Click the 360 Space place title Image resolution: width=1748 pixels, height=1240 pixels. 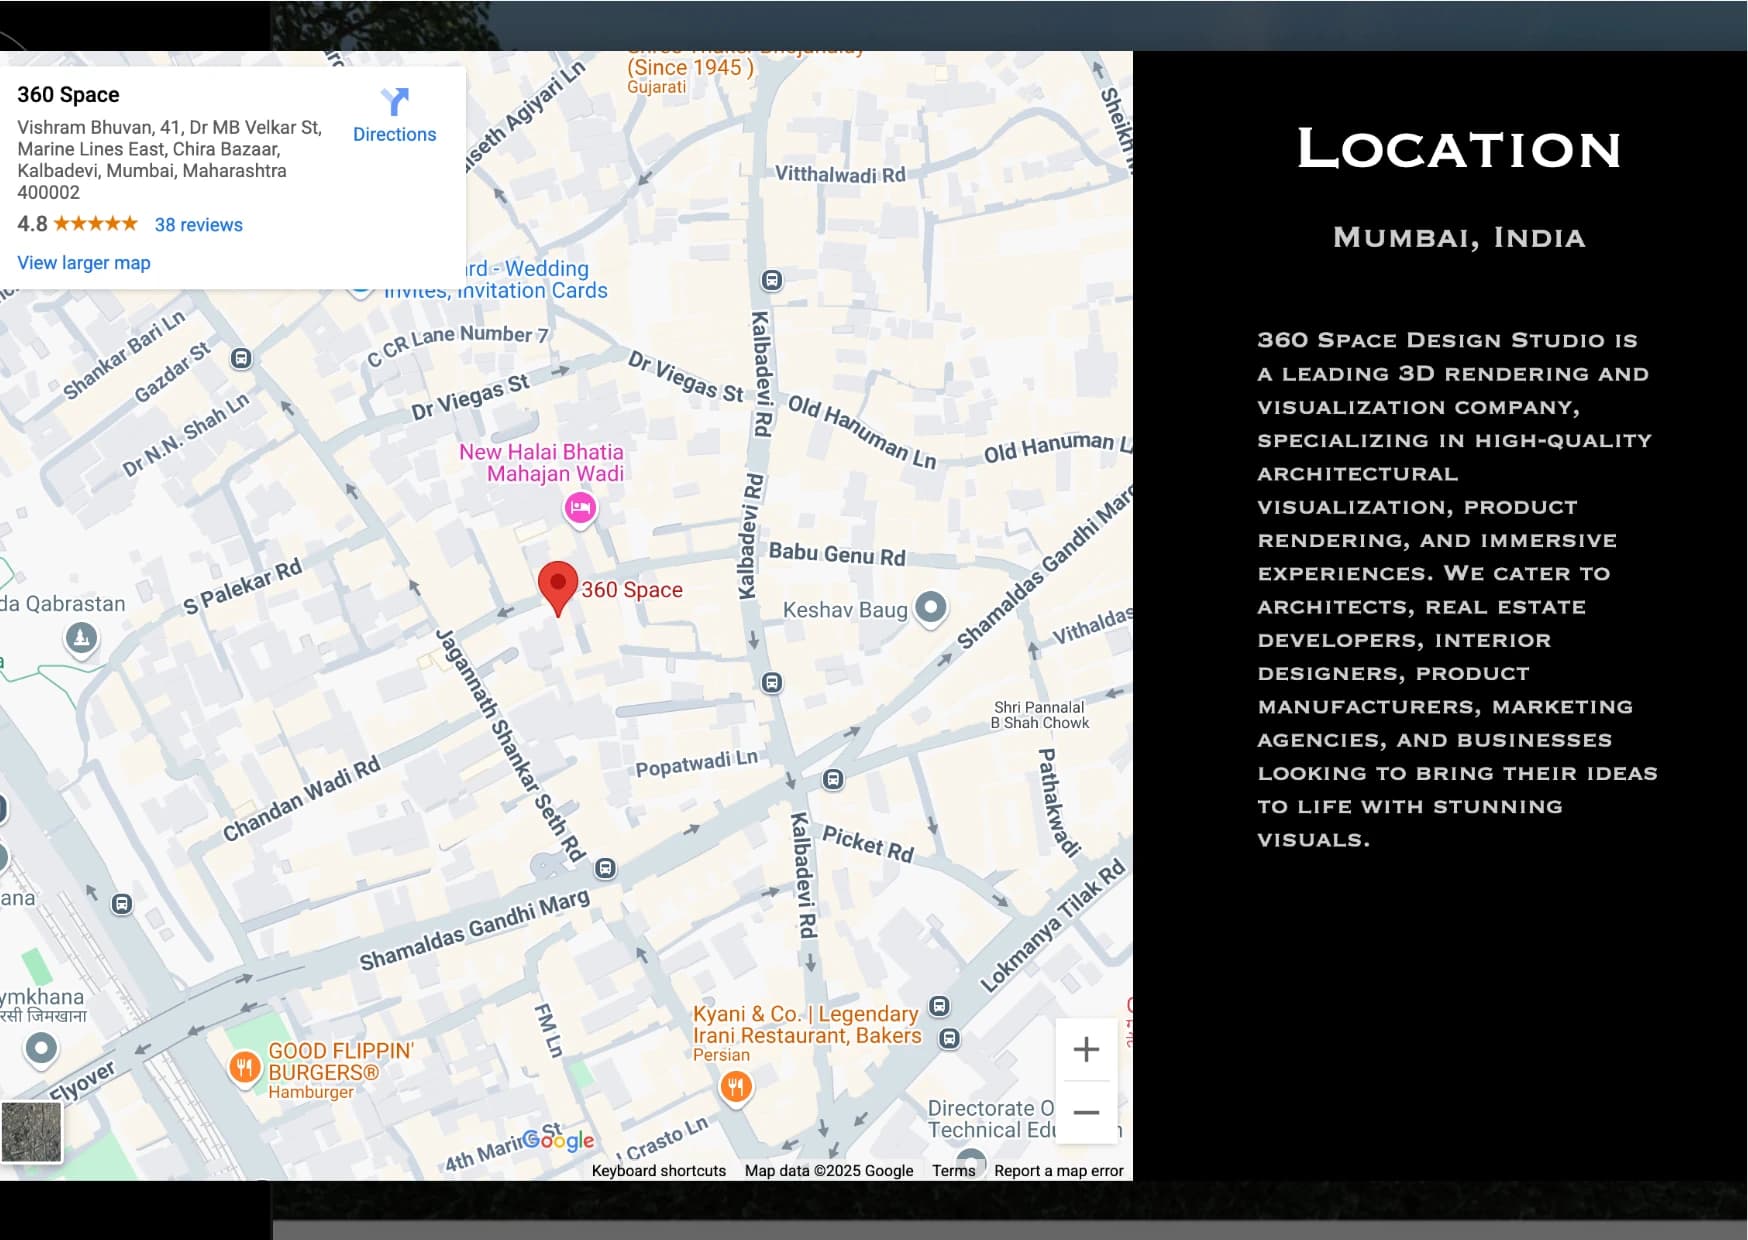click(68, 95)
